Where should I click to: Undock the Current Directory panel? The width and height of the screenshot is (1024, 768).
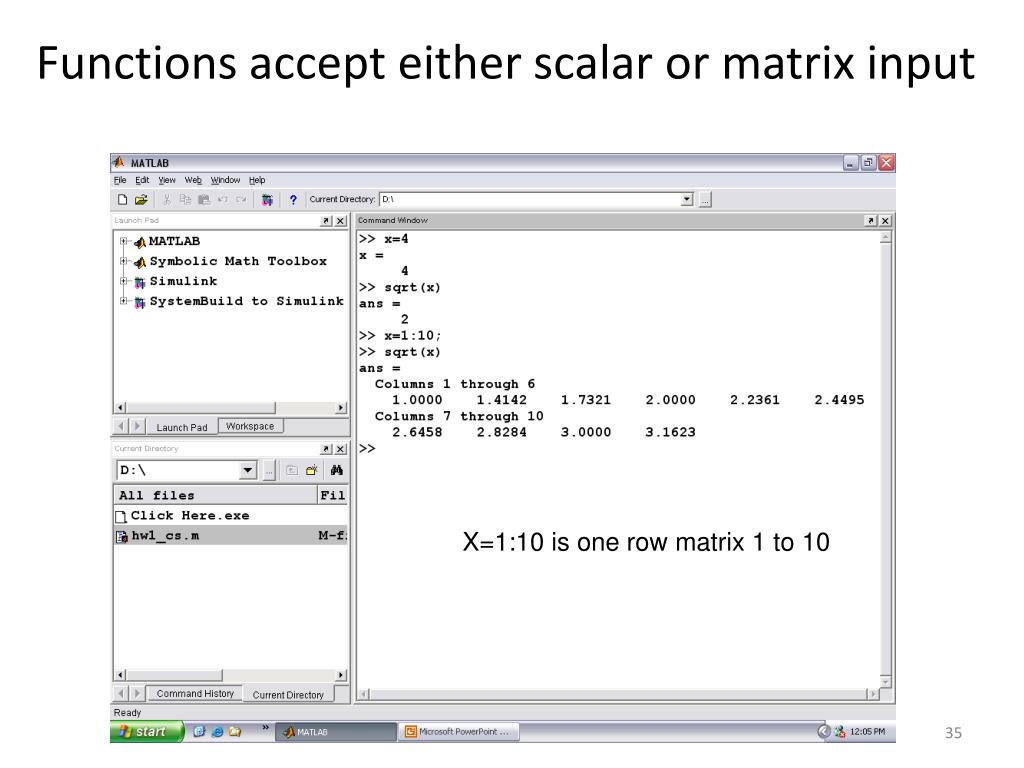point(327,449)
